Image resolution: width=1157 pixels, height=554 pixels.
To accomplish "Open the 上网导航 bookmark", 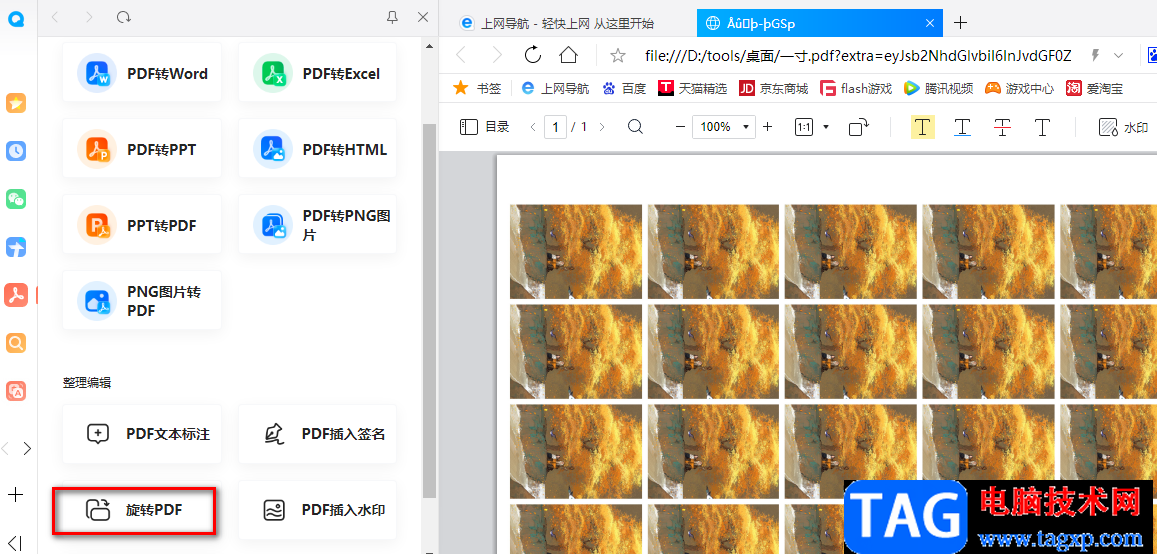I will (555, 89).
